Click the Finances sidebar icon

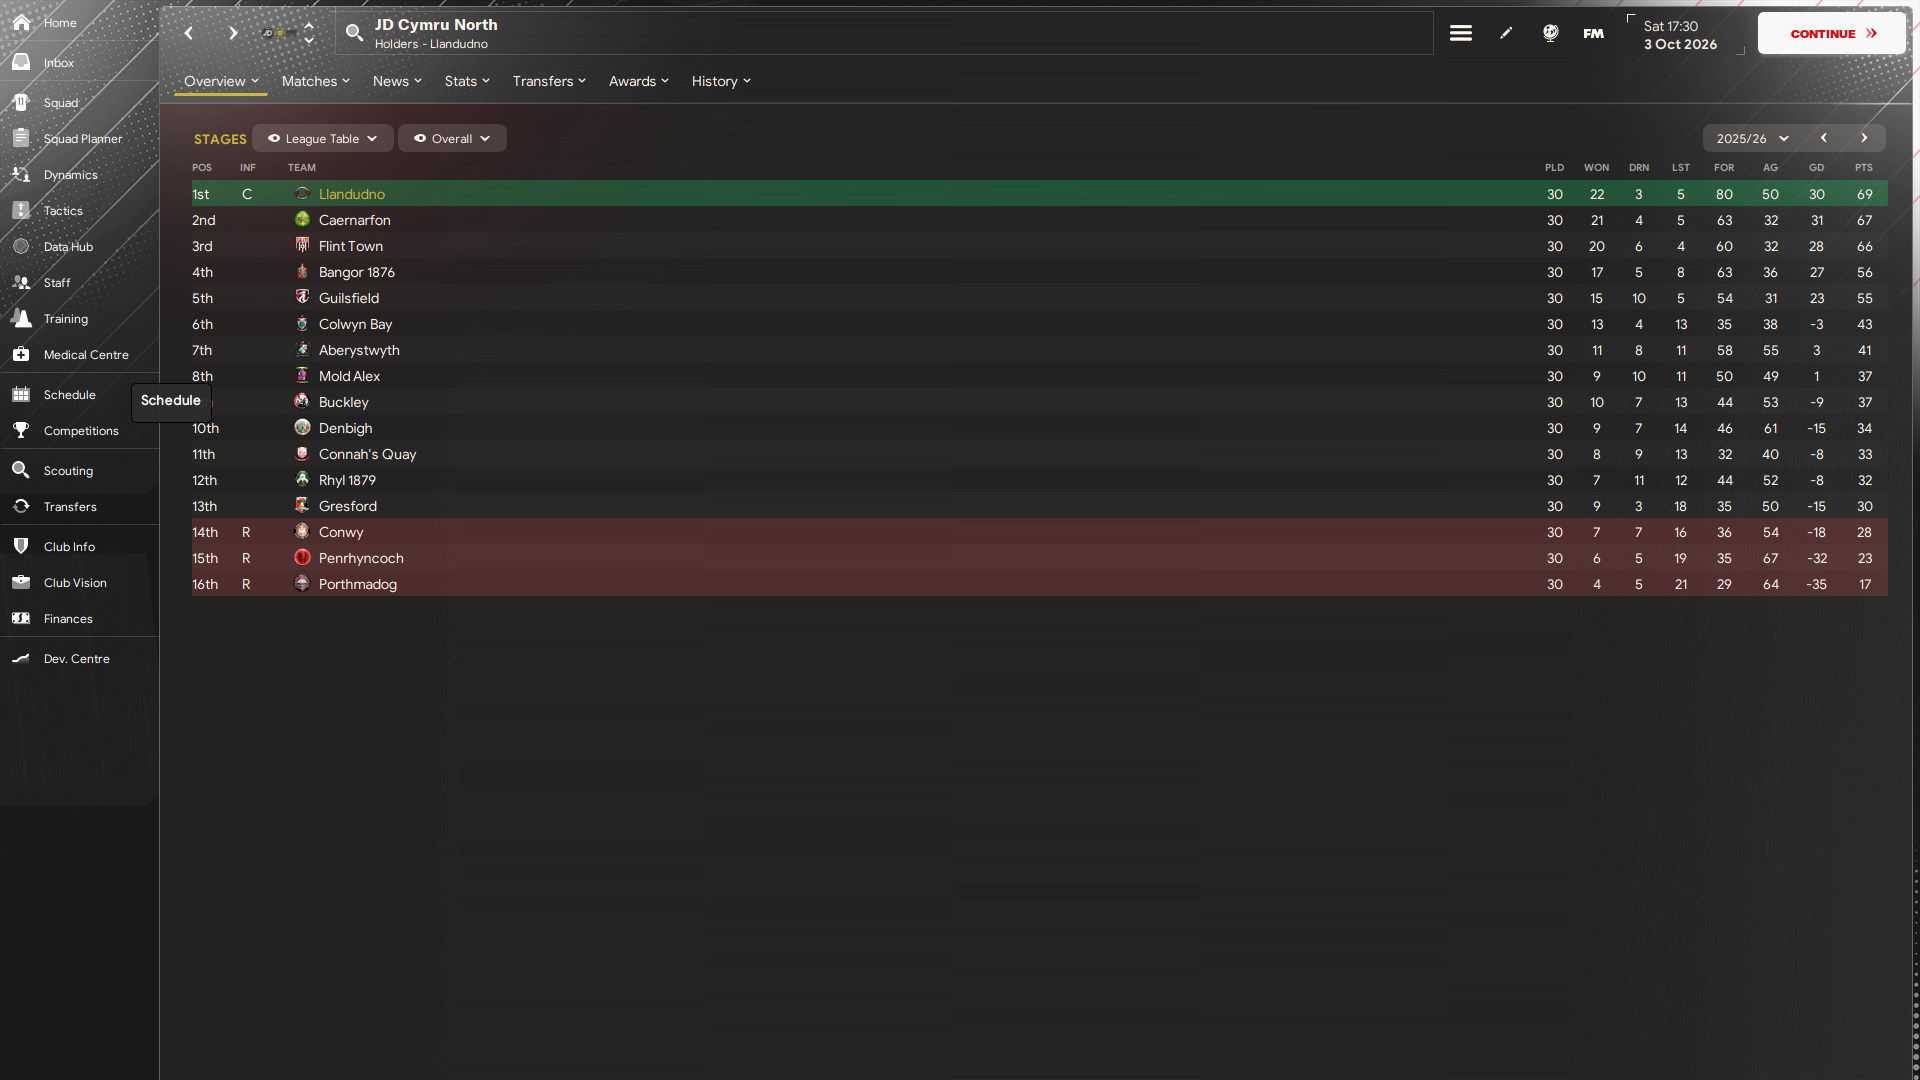(21, 618)
